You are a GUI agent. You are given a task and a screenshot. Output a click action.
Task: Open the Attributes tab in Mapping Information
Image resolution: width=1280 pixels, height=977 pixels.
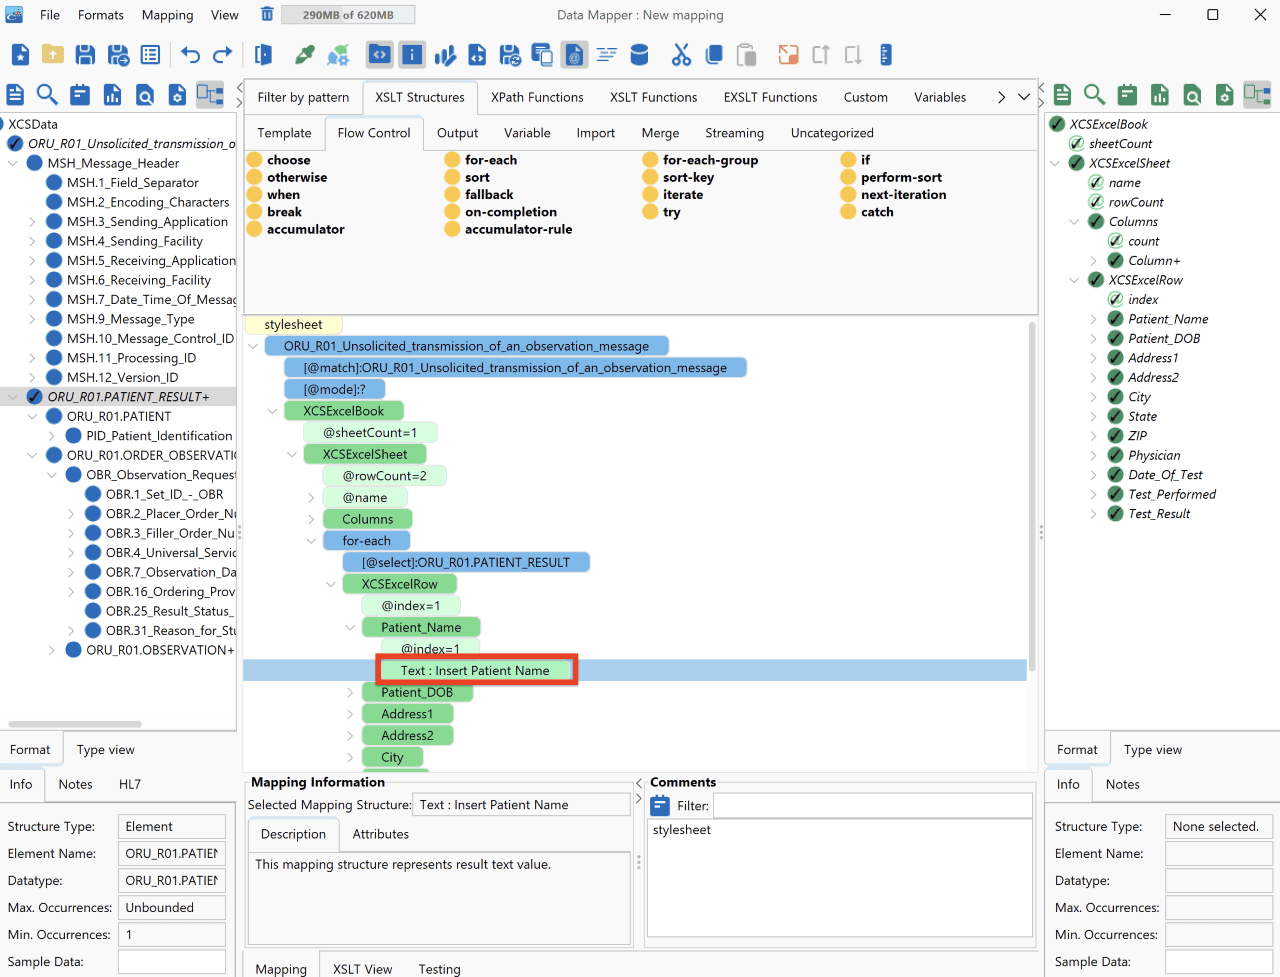[x=380, y=834]
